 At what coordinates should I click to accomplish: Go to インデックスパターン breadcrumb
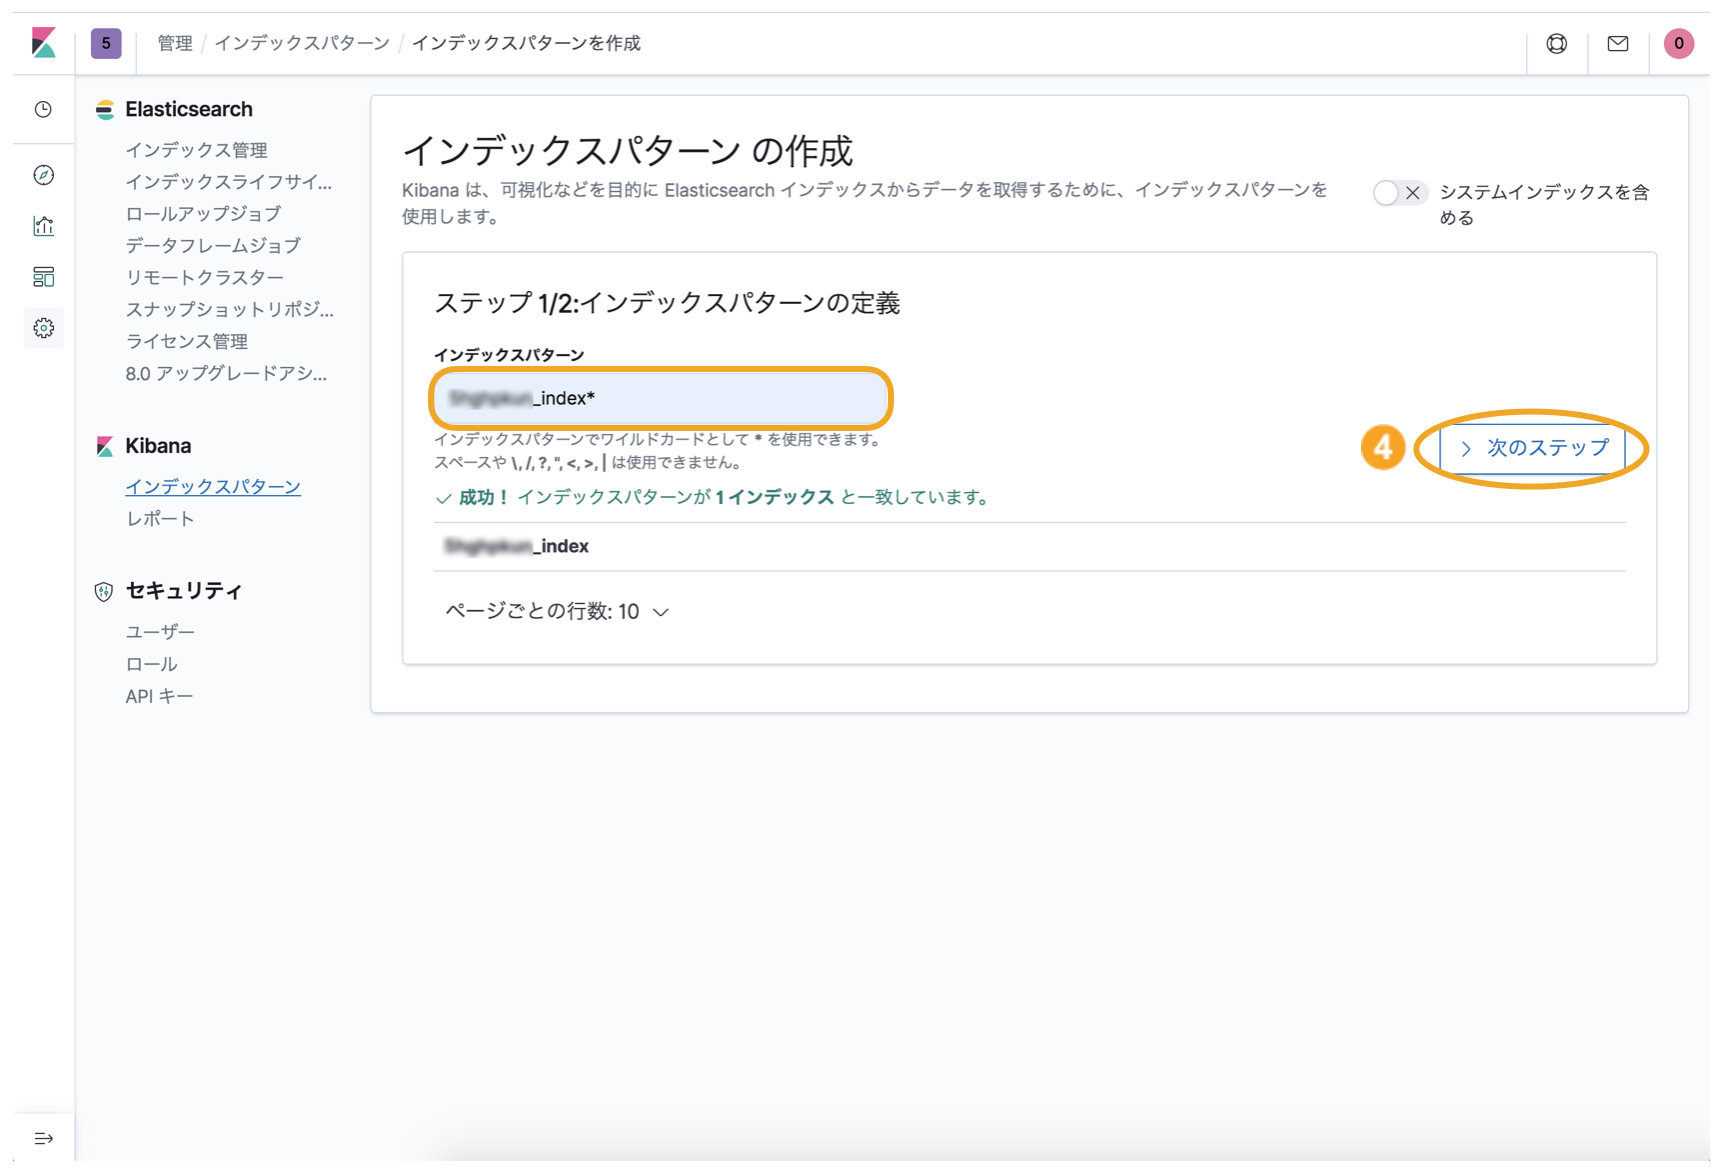pos(302,43)
